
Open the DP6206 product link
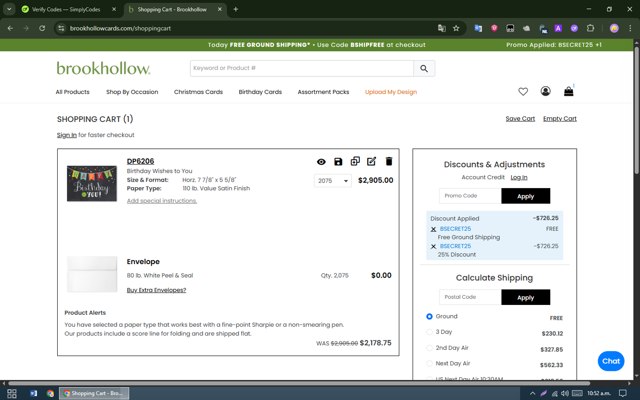pyautogui.click(x=140, y=161)
